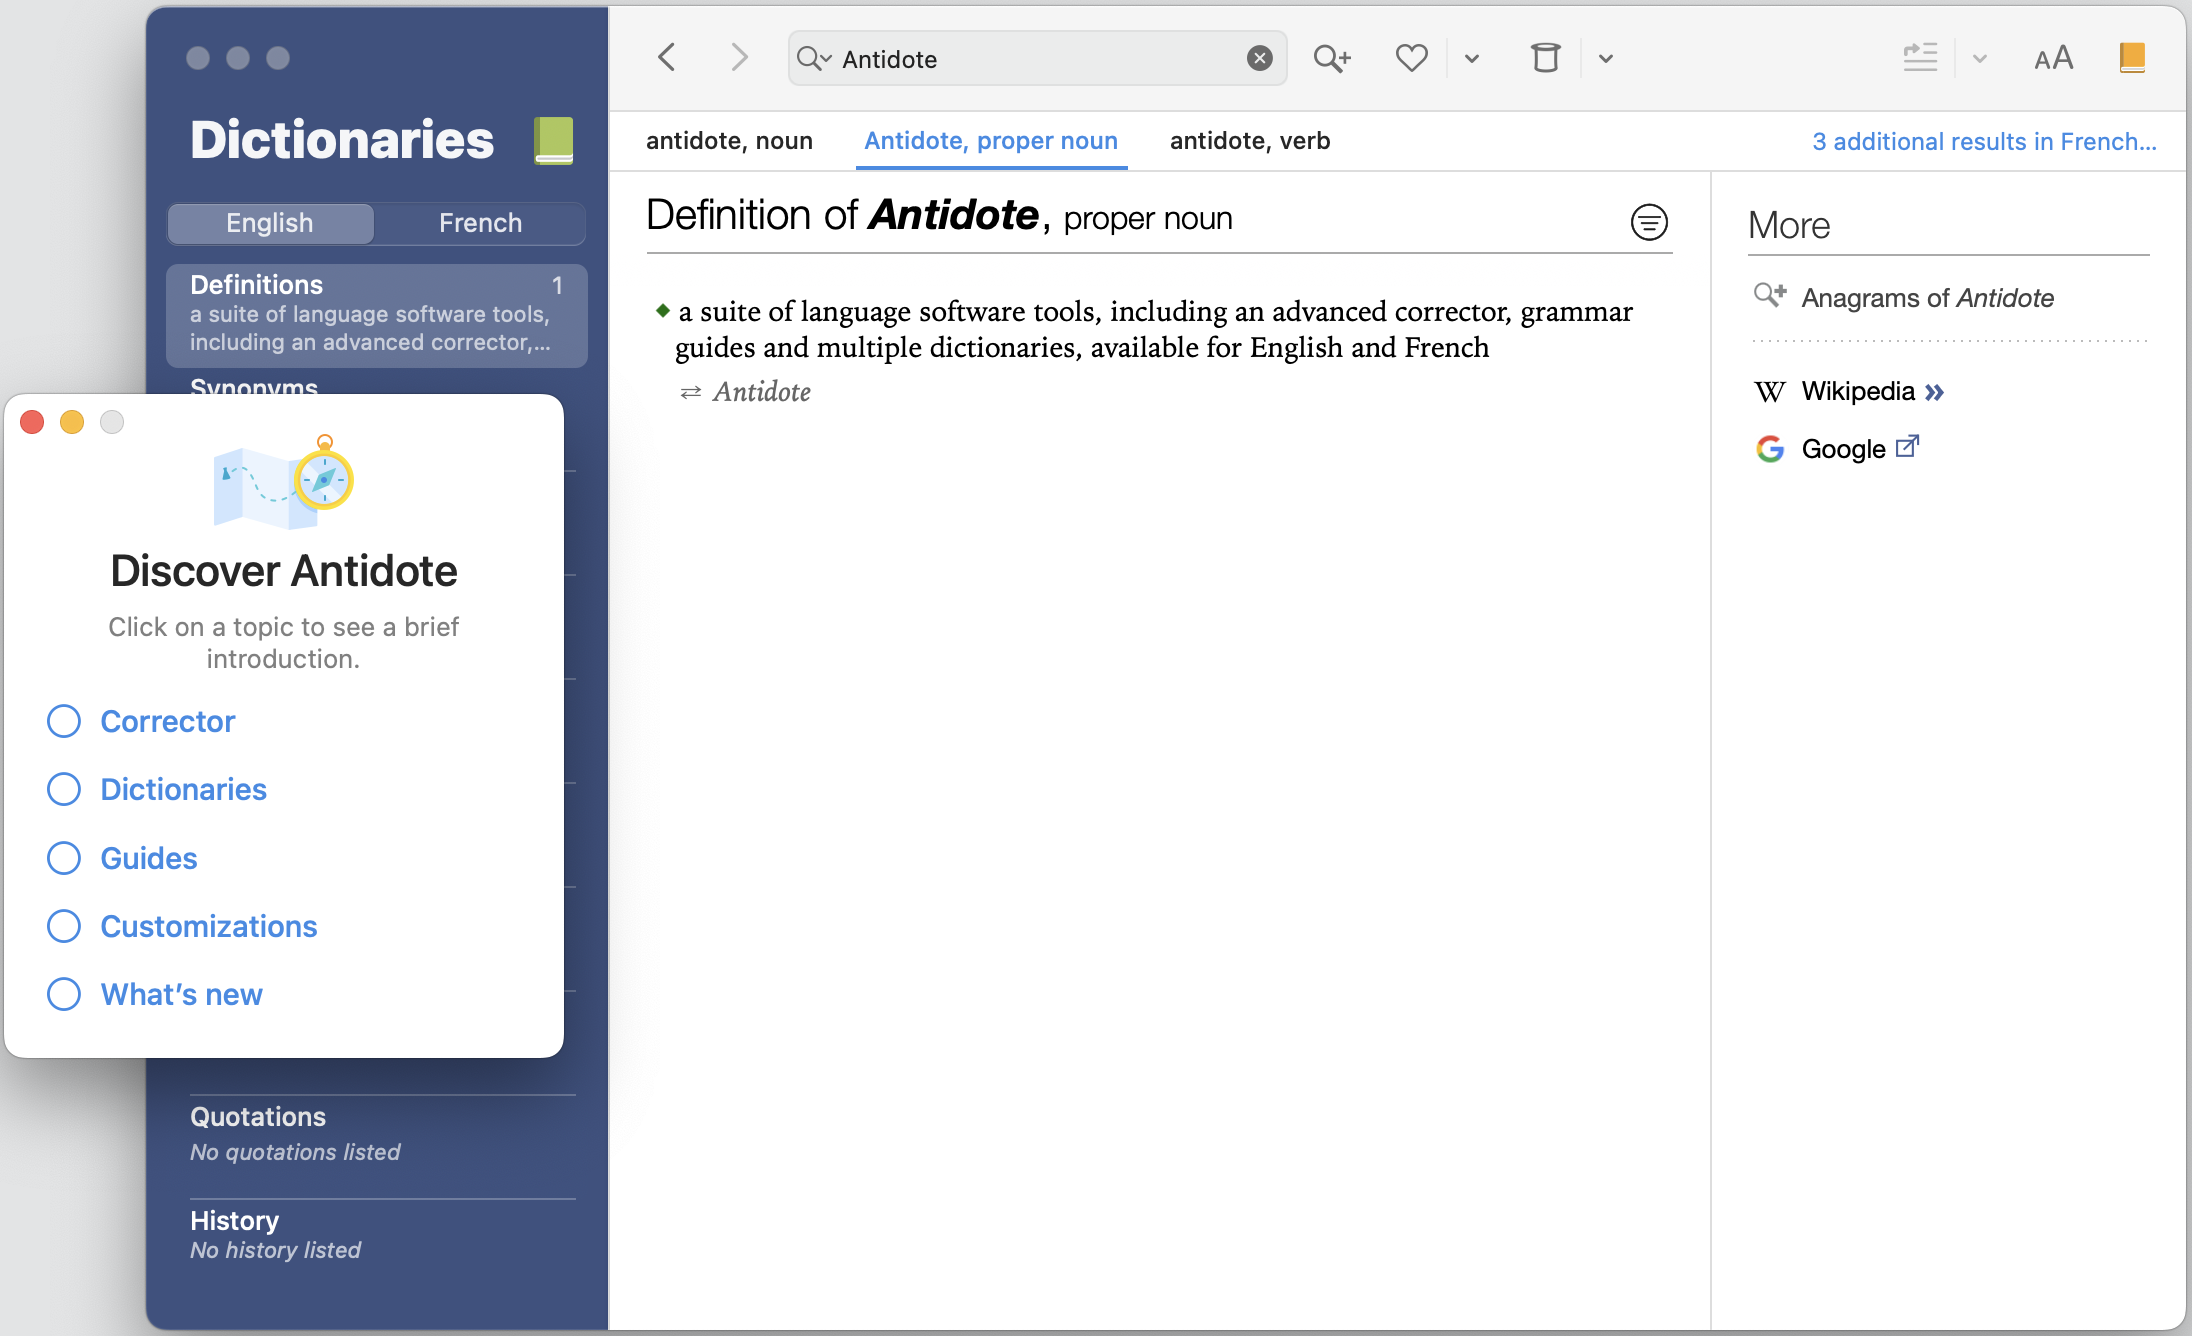
Task: Select the Dictionaries topic circle
Action: point(64,789)
